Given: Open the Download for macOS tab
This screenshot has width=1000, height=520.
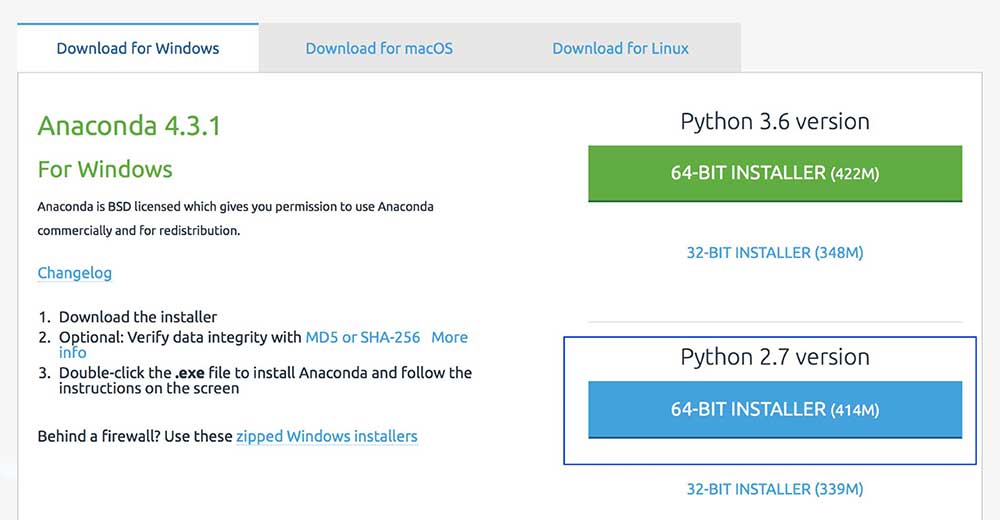Looking at the screenshot, I should (379, 48).
